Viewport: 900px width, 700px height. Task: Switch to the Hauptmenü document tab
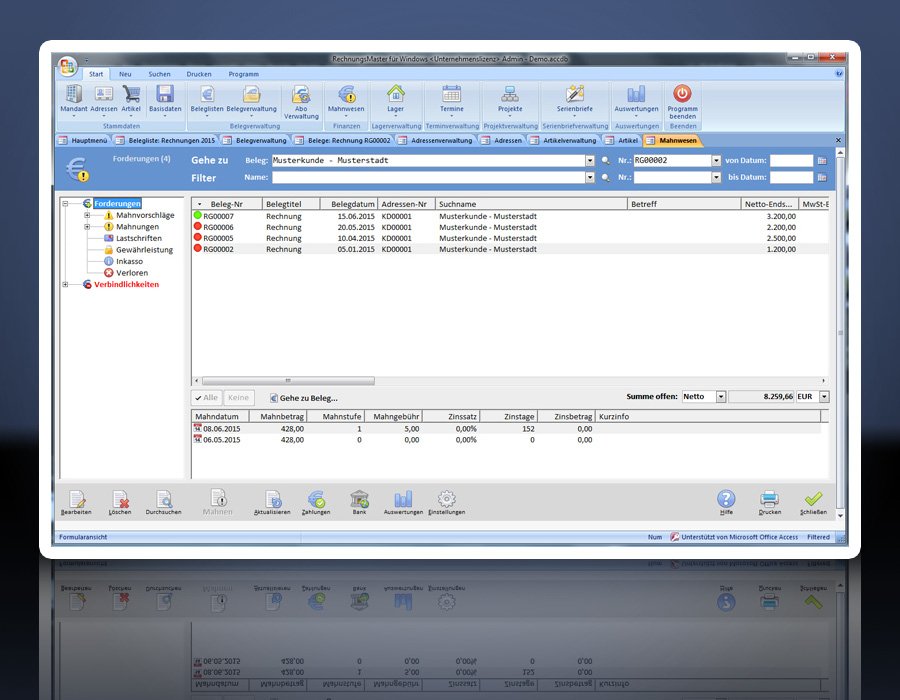click(x=84, y=141)
